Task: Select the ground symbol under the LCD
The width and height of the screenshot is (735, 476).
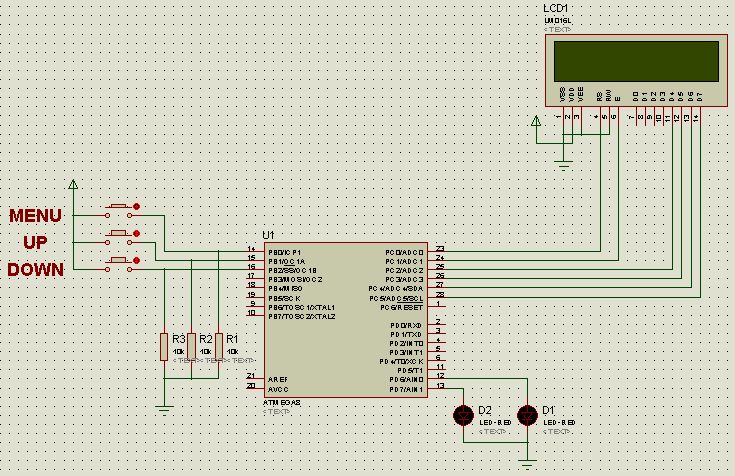Action: click(563, 165)
